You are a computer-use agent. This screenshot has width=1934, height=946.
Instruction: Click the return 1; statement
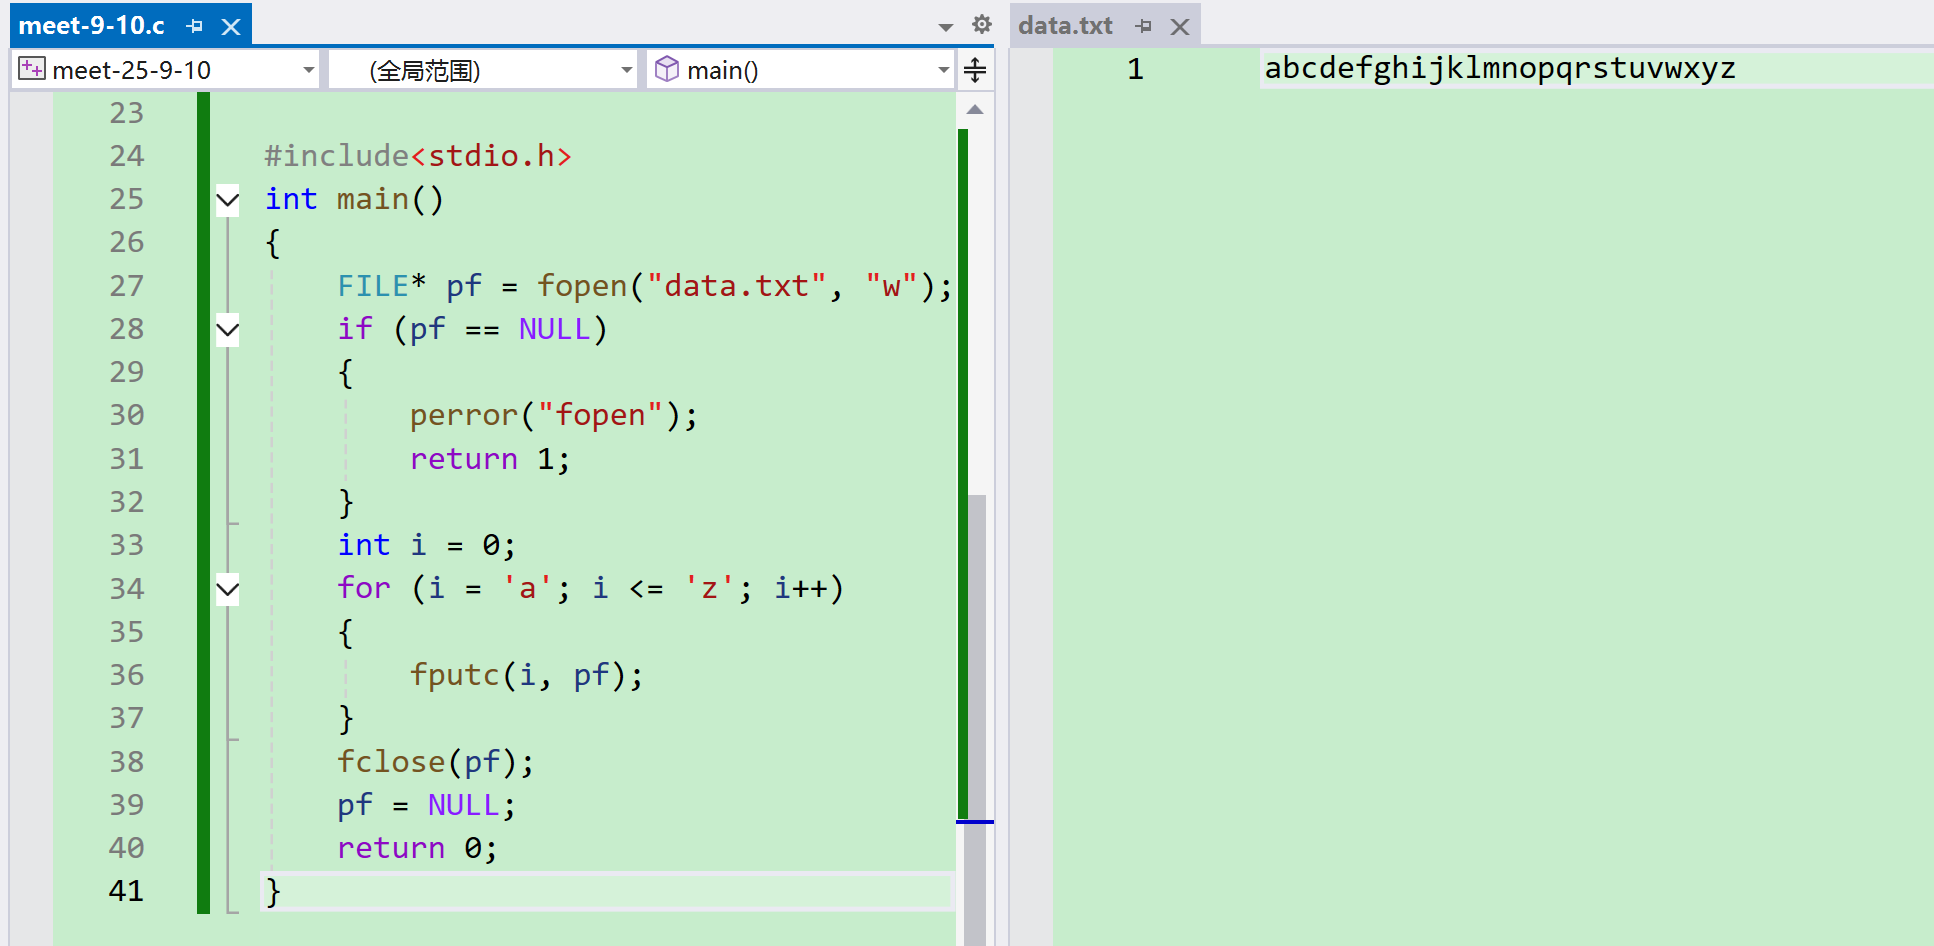(490, 459)
